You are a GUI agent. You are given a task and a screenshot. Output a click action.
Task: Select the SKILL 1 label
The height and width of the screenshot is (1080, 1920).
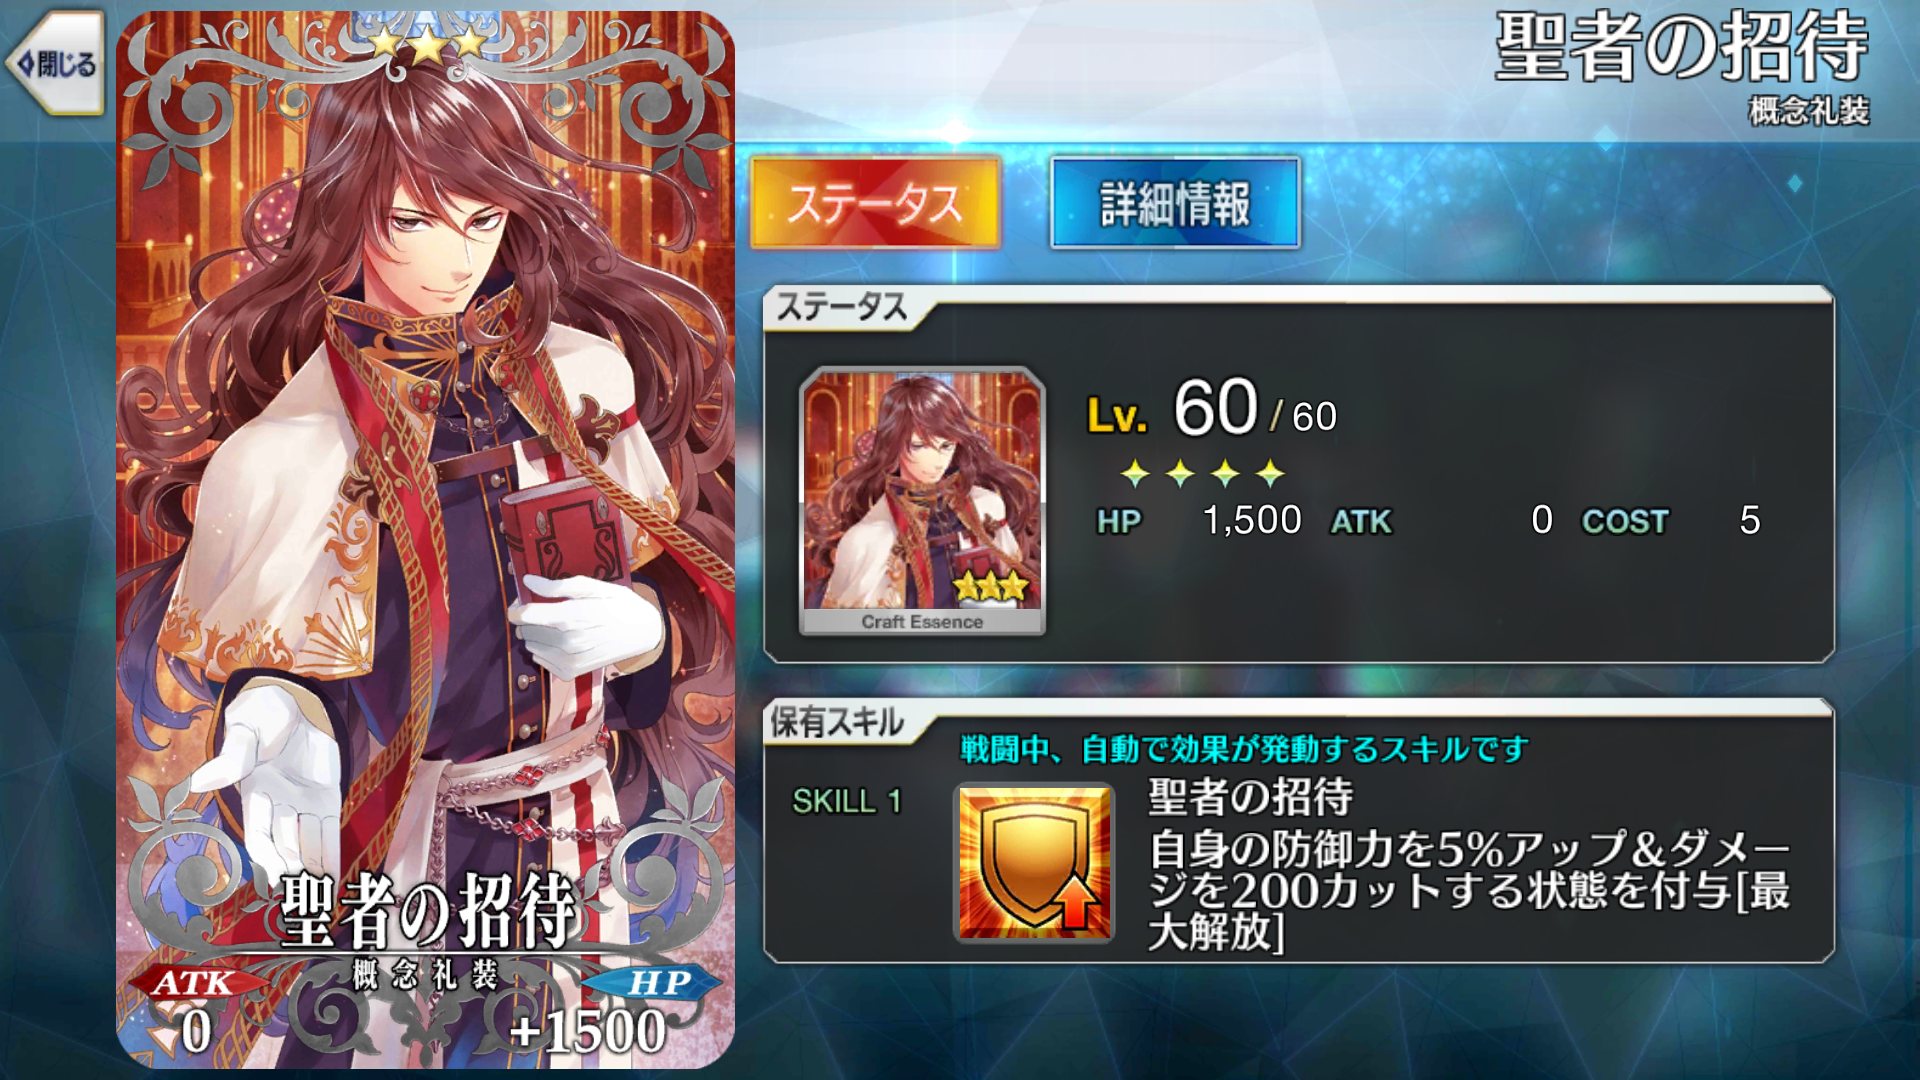click(x=846, y=801)
